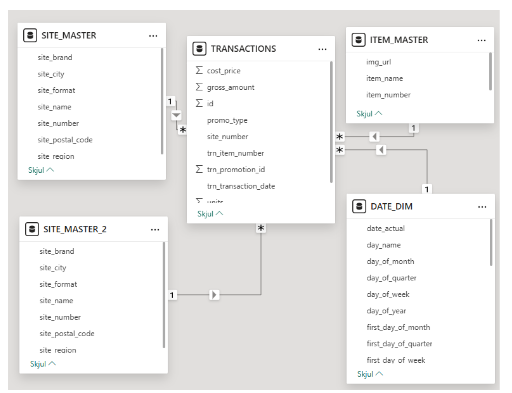Click the SITE_MASTER table icon

tap(30, 35)
